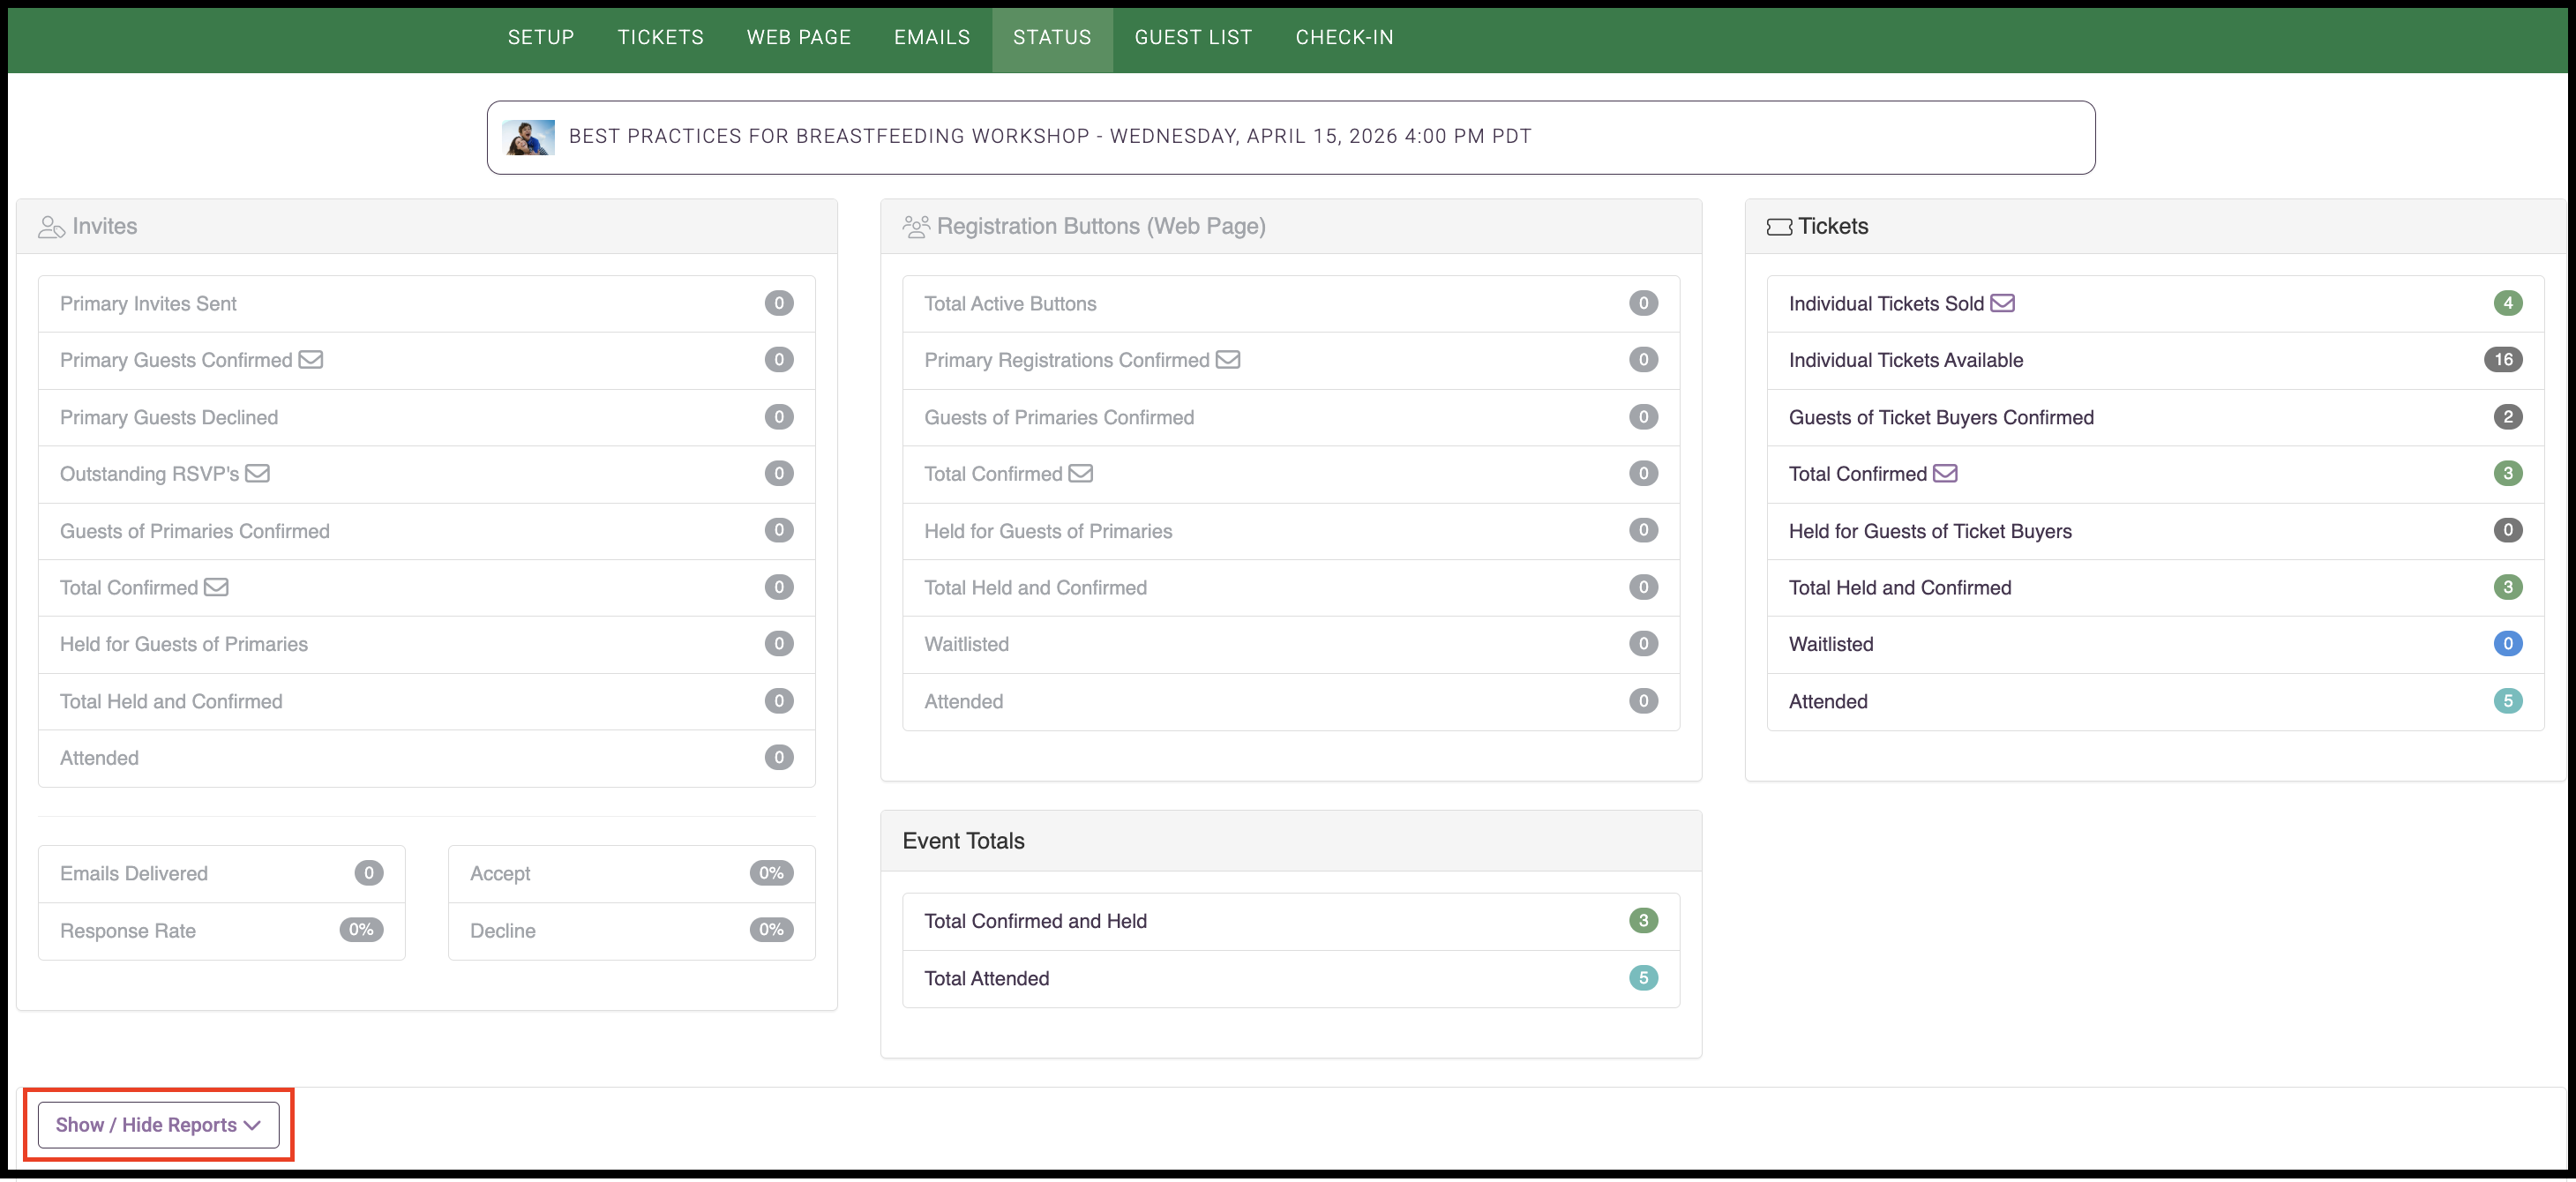
Task: Click the Invites people icon
Action: (52, 227)
